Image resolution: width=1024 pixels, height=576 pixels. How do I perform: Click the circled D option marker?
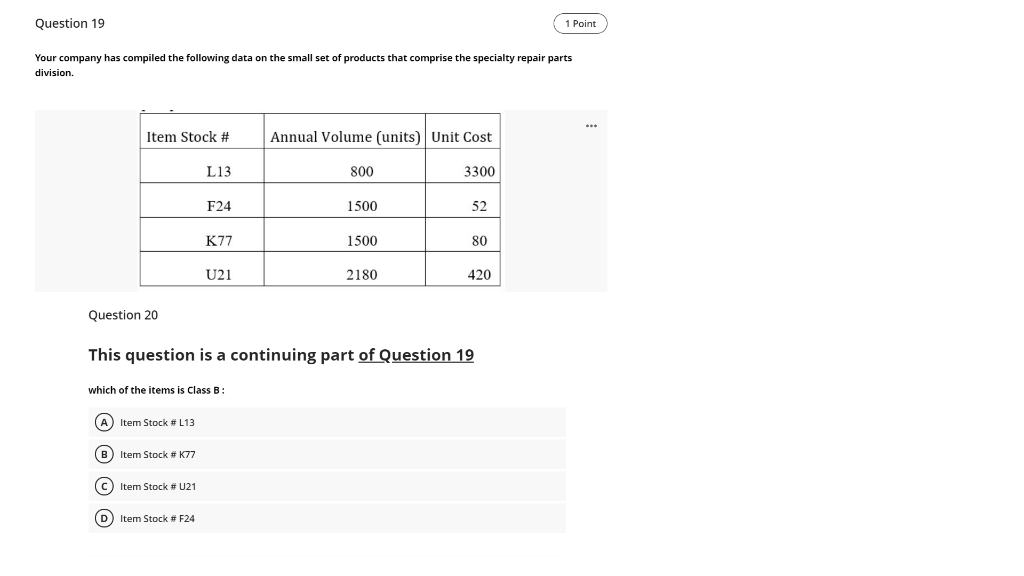104,518
